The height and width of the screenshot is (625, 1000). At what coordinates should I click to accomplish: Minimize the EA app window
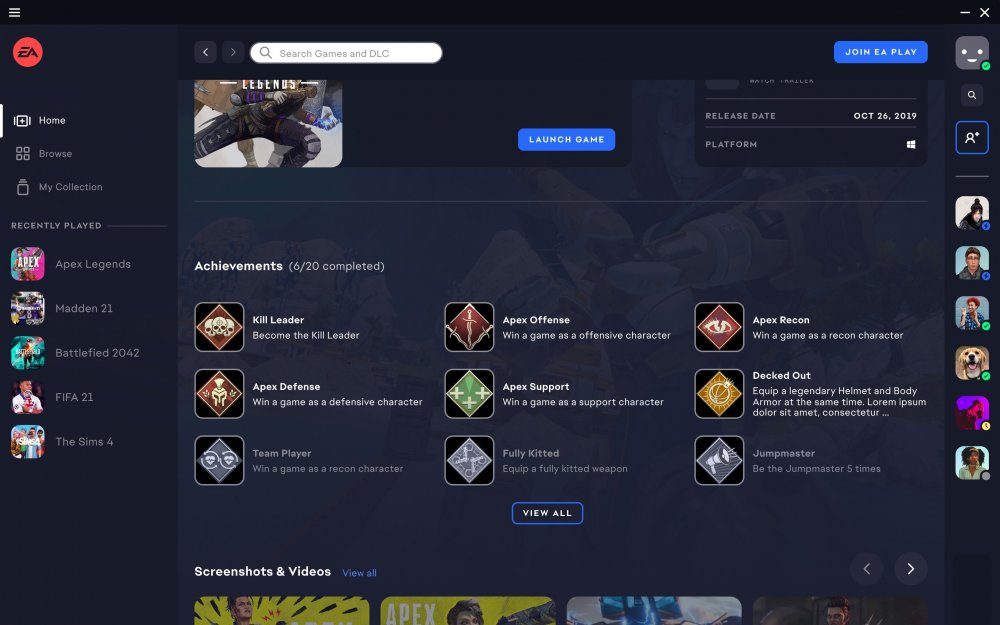click(x=965, y=12)
